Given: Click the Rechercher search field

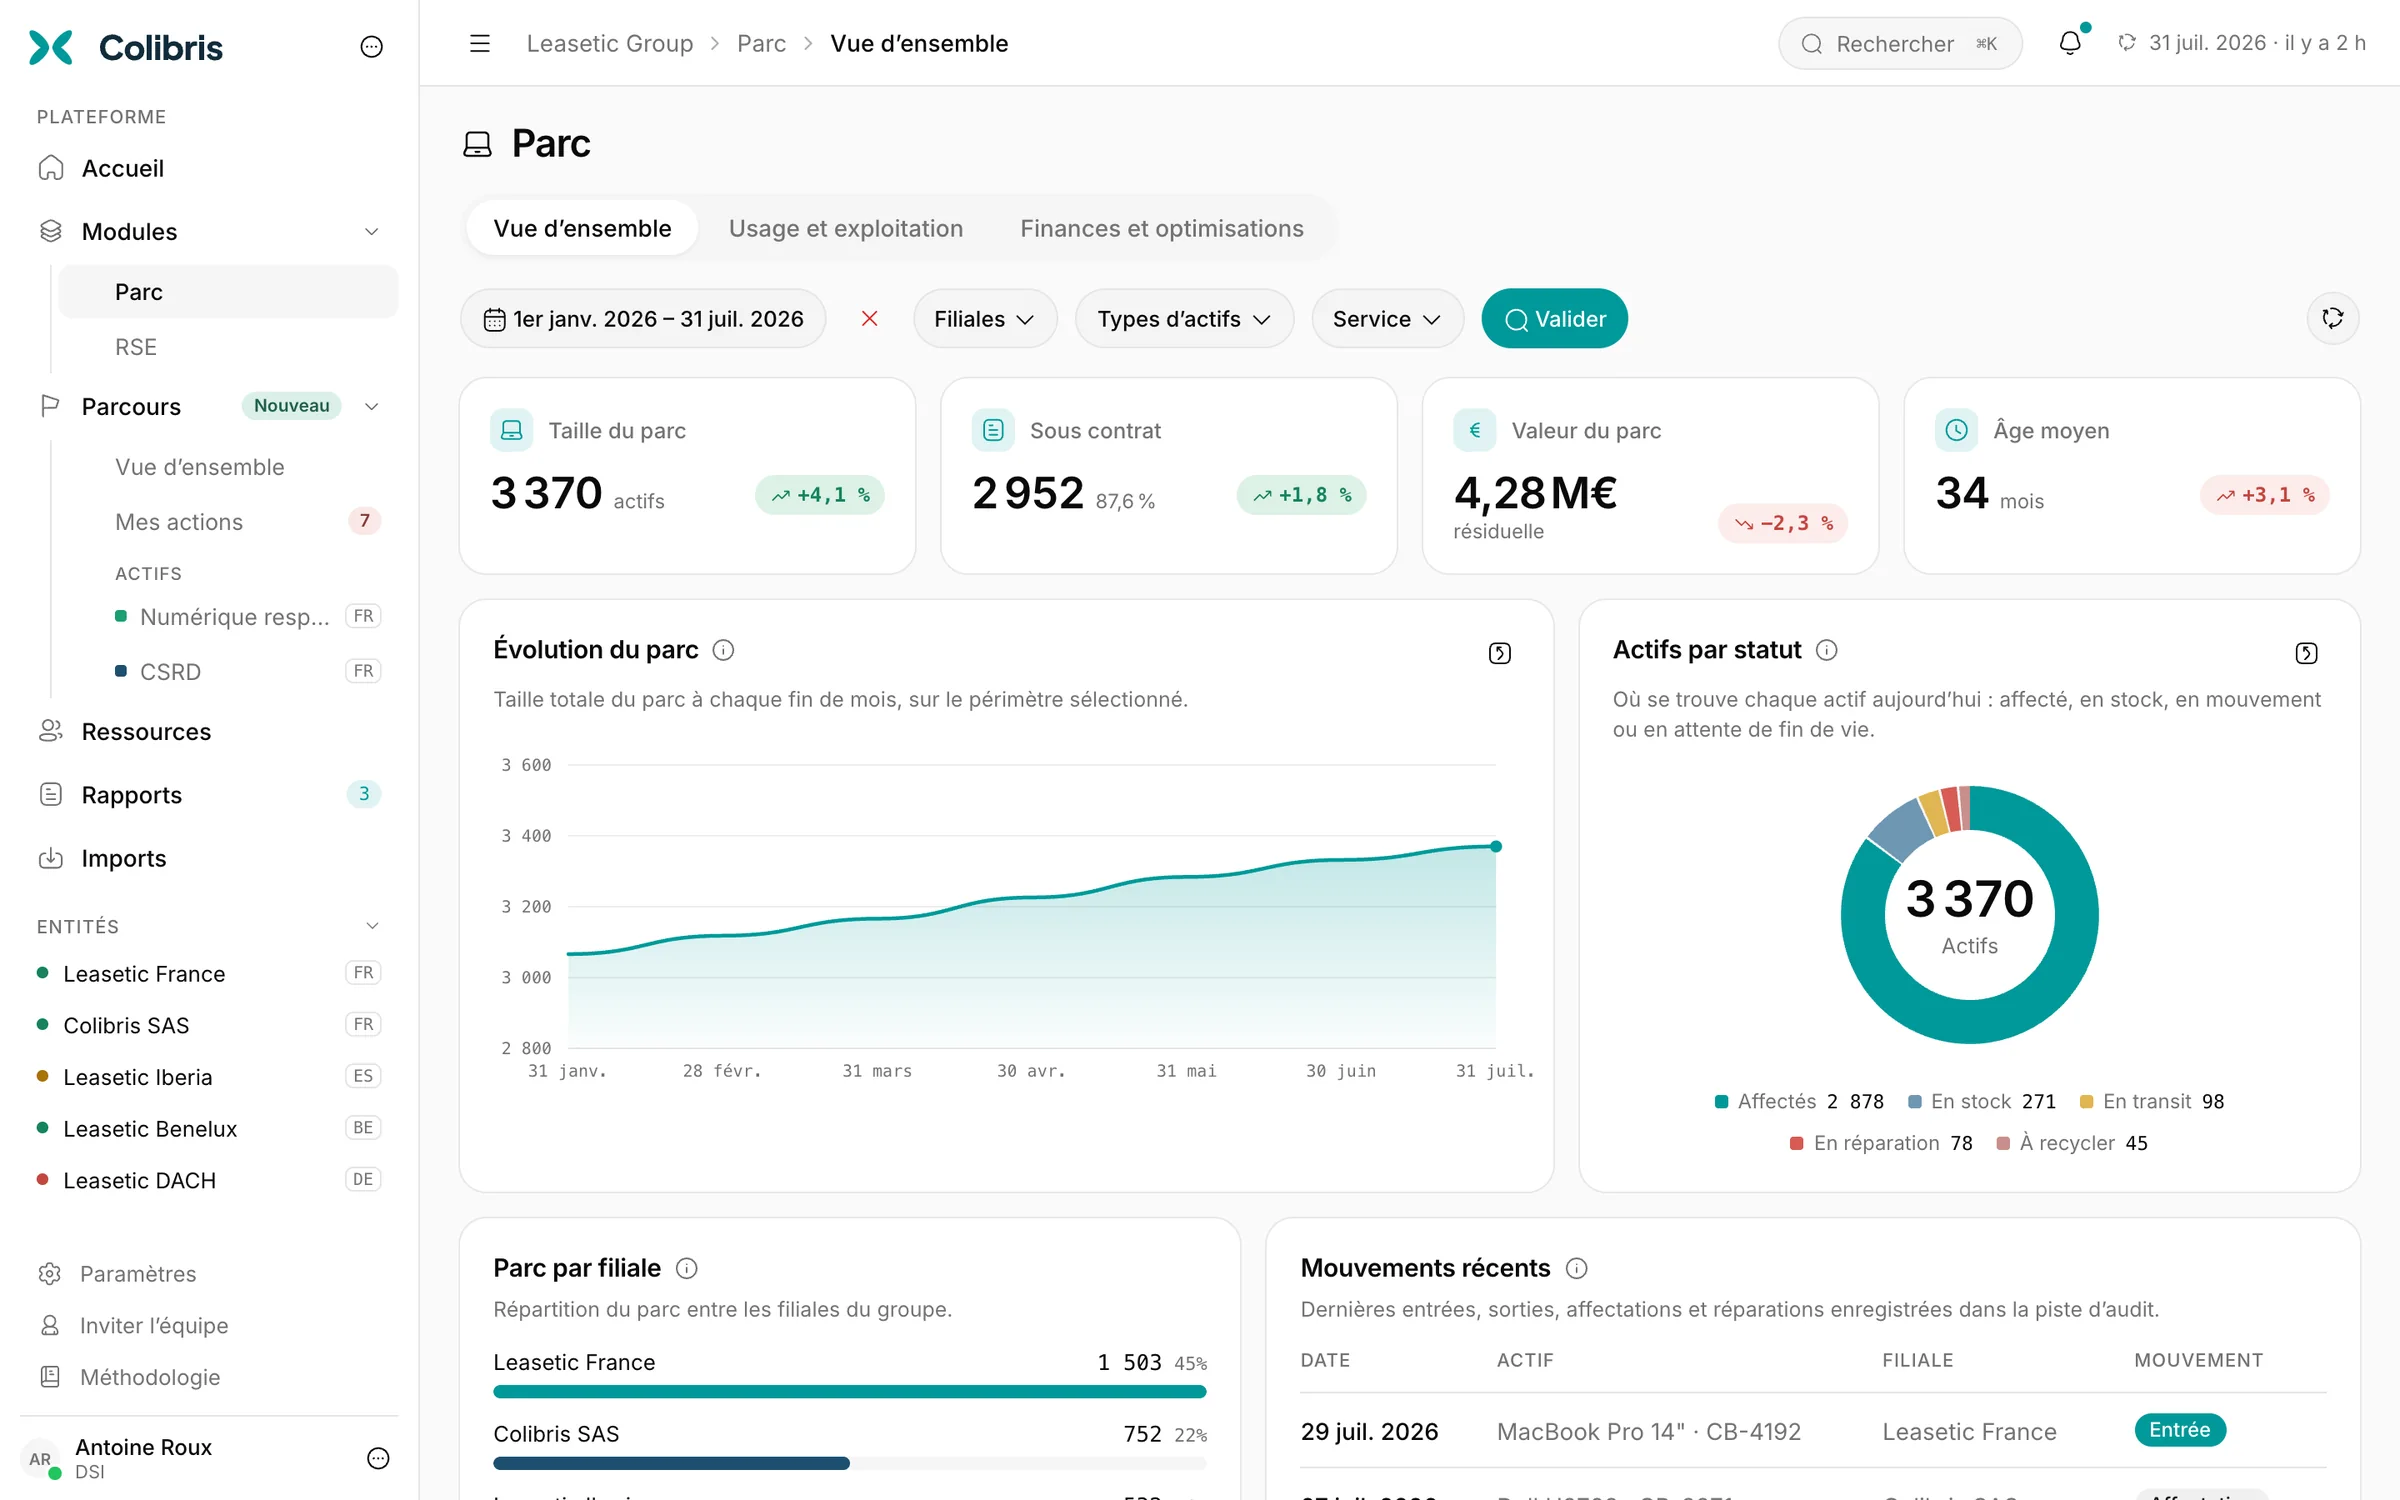Looking at the screenshot, I should [1900, 43].
